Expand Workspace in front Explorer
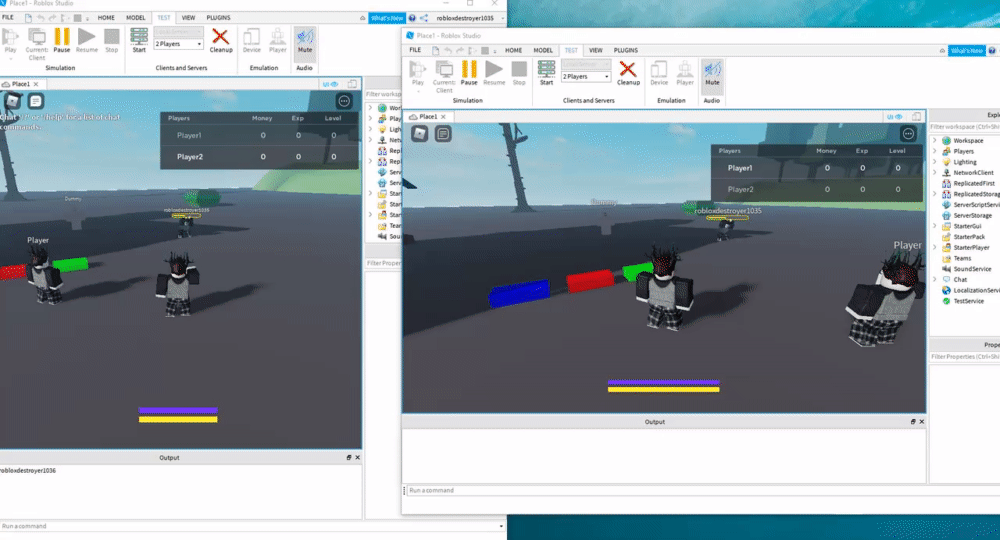This screenshot has height=540, width=1000. [x=935, y=140]
